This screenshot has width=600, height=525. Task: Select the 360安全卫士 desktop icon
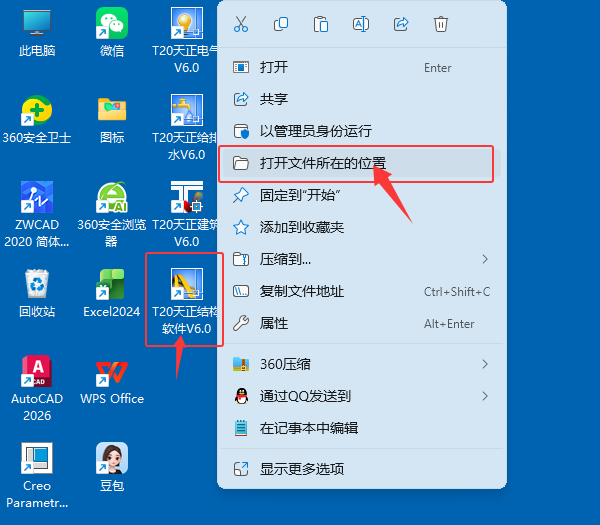pos(37,120)
